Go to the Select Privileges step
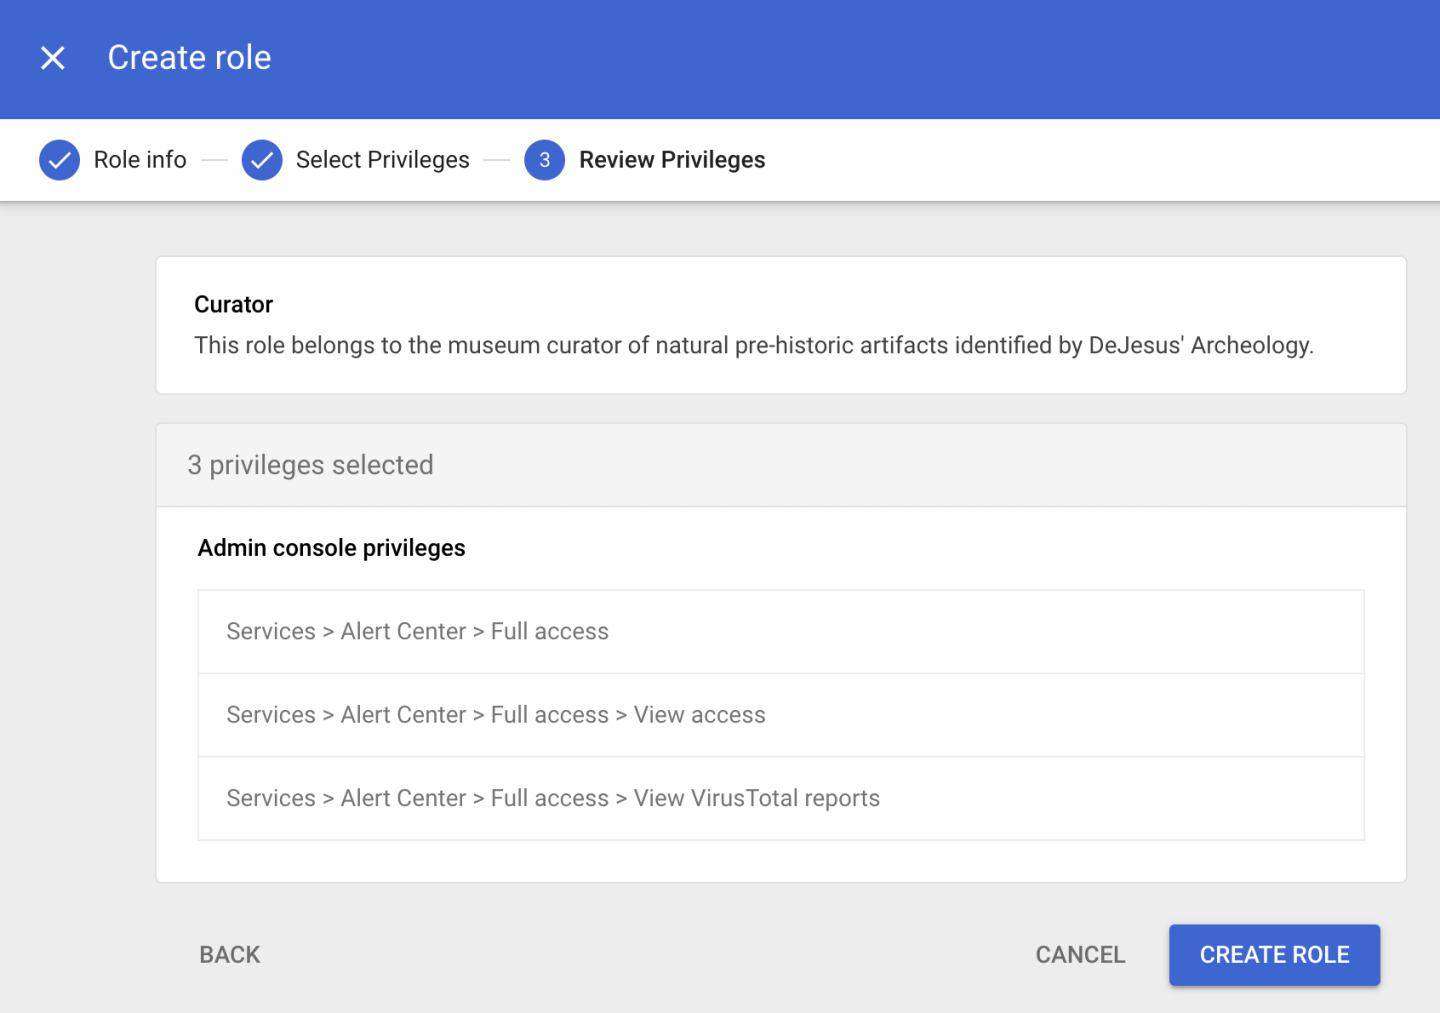This screenshot has height=1013, width=1440. 383,159
